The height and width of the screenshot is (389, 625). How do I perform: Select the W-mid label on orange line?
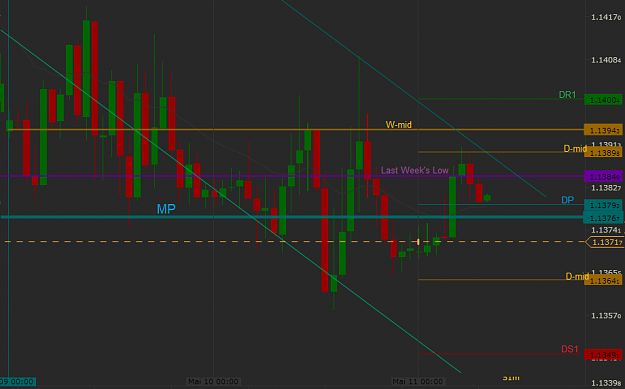[399, 125]
